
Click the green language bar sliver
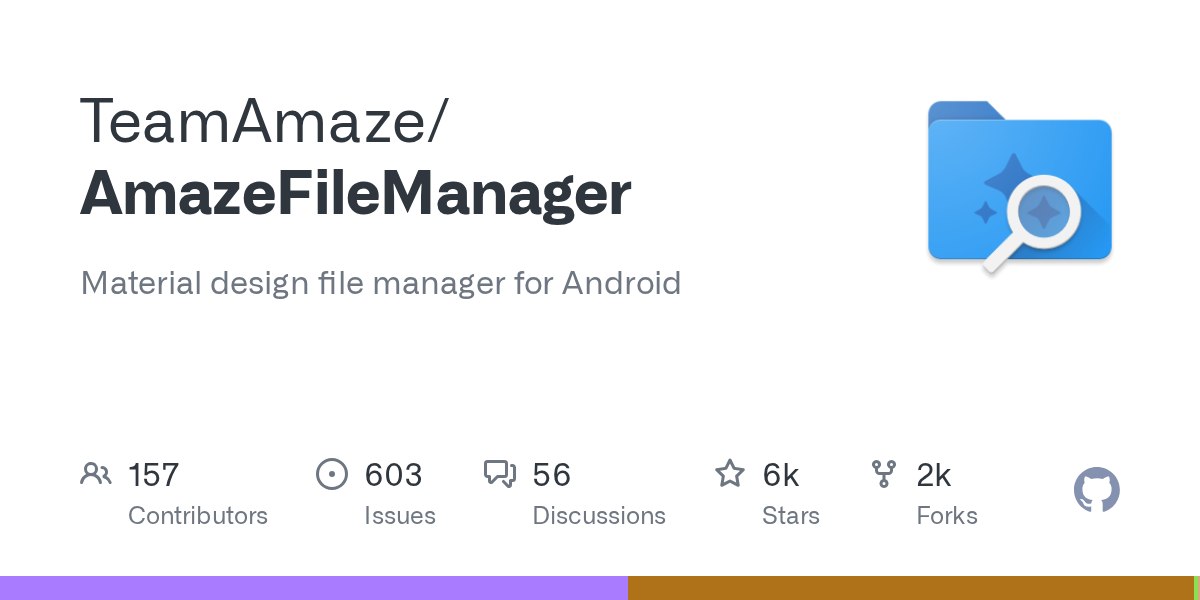(x=1196, y=588)
